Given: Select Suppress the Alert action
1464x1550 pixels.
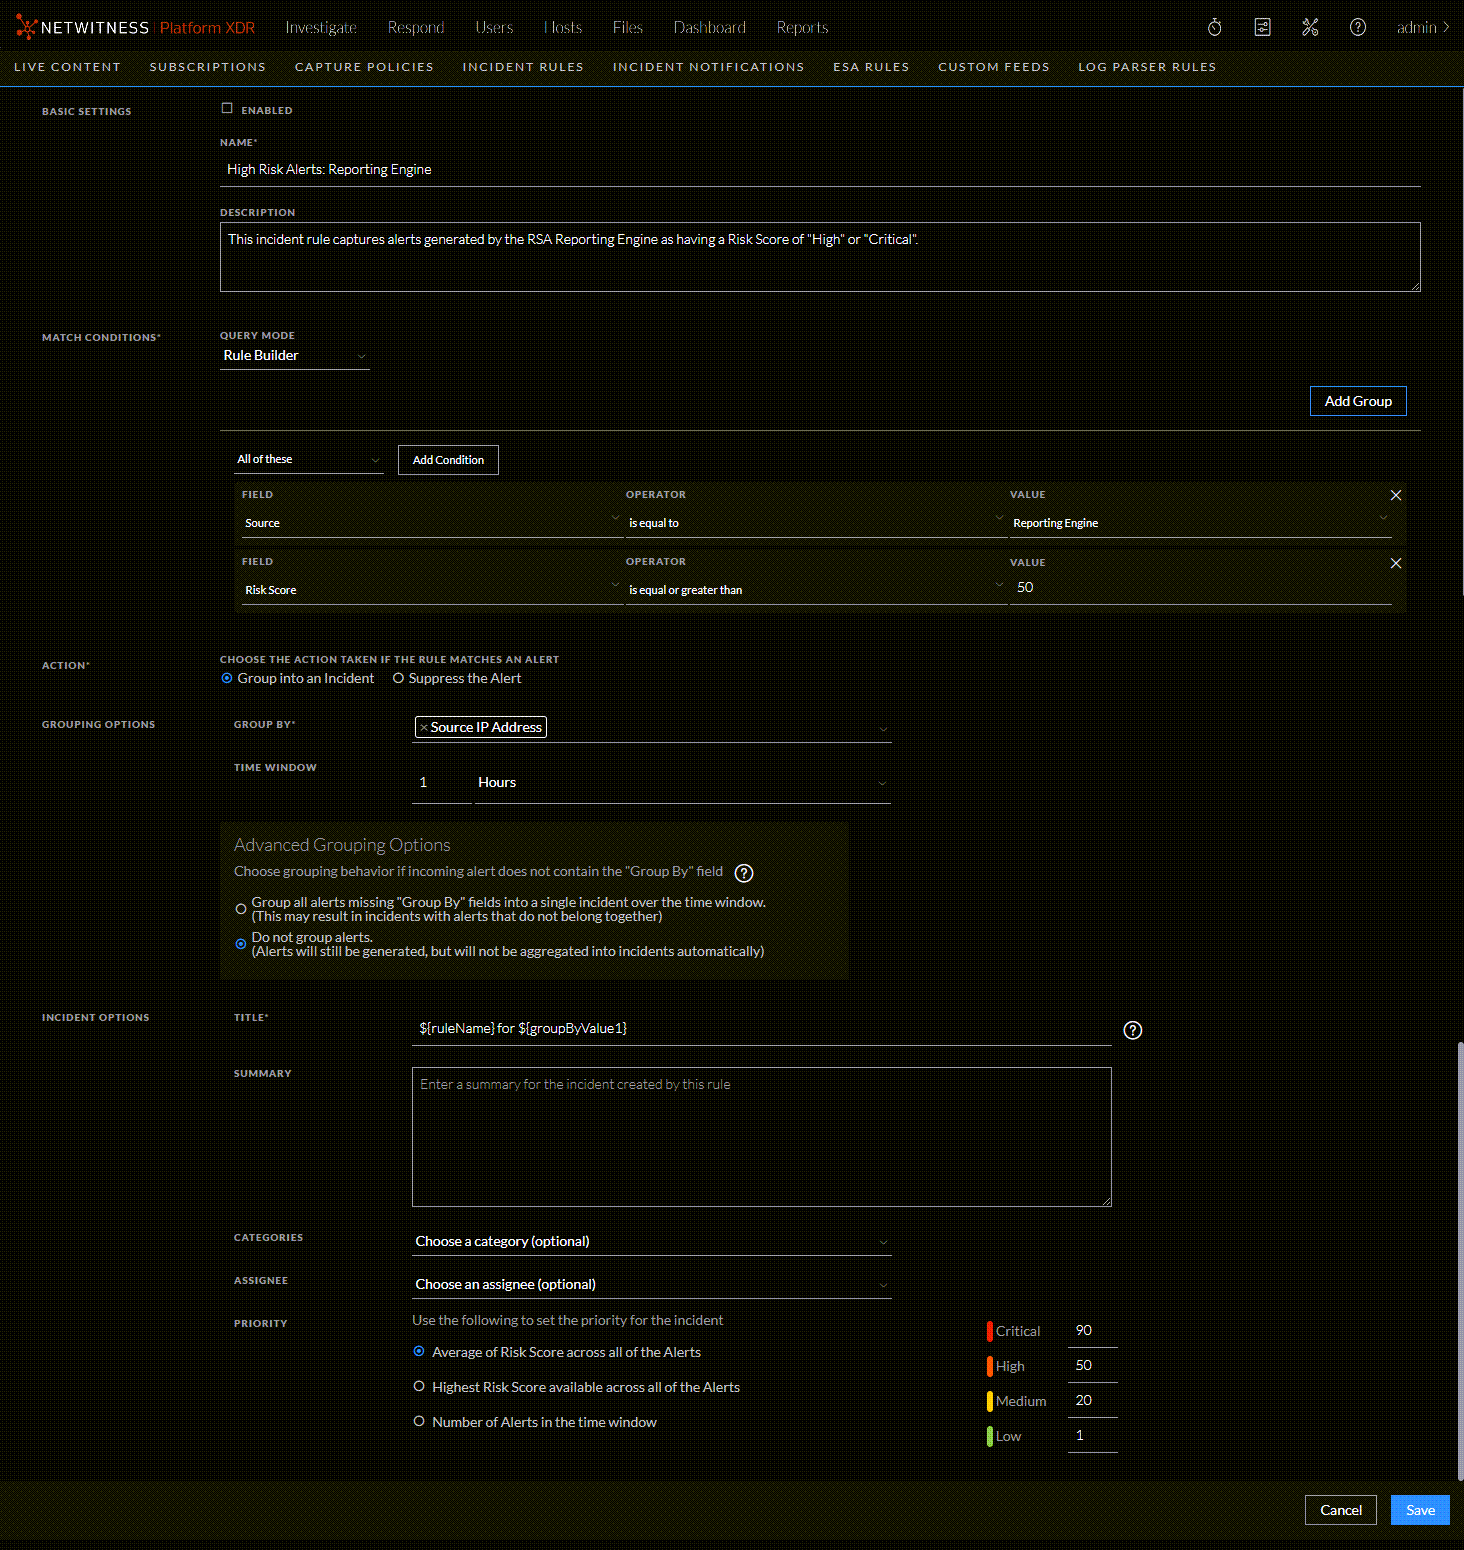Looking at the screenshot, I should [x=399, y=678].
